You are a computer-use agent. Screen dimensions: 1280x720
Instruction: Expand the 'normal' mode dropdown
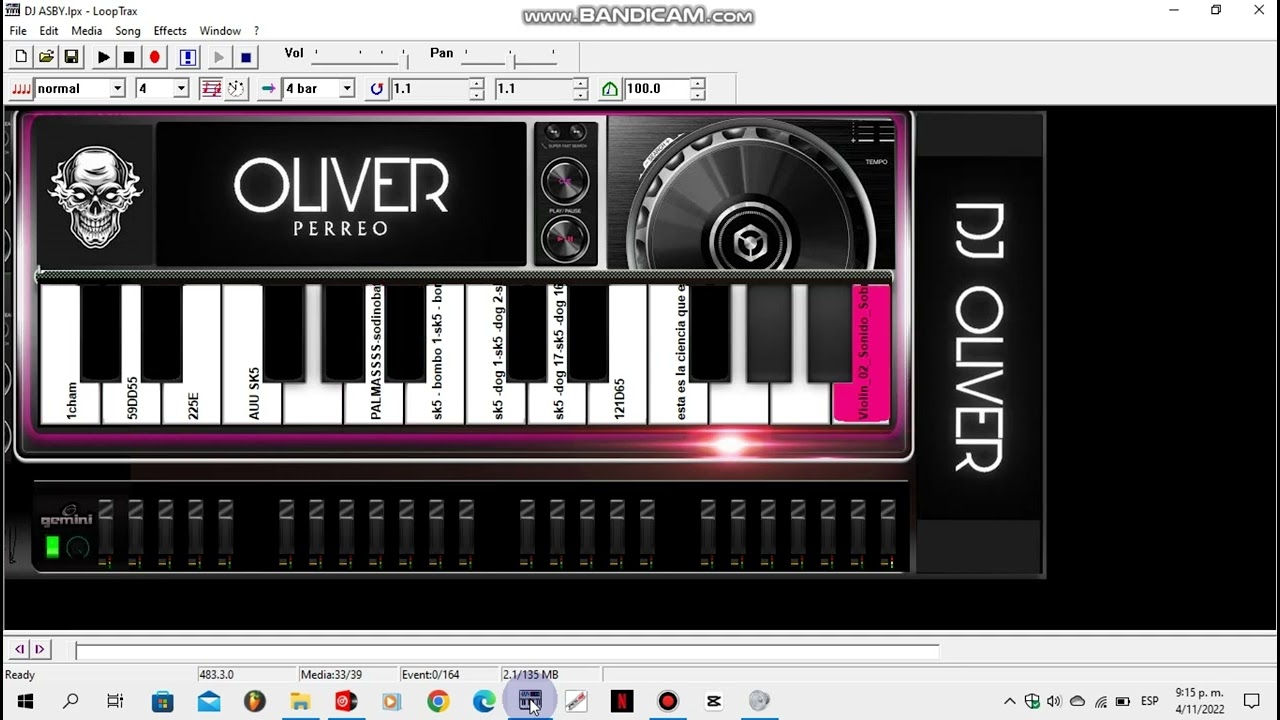coord(117,89)
